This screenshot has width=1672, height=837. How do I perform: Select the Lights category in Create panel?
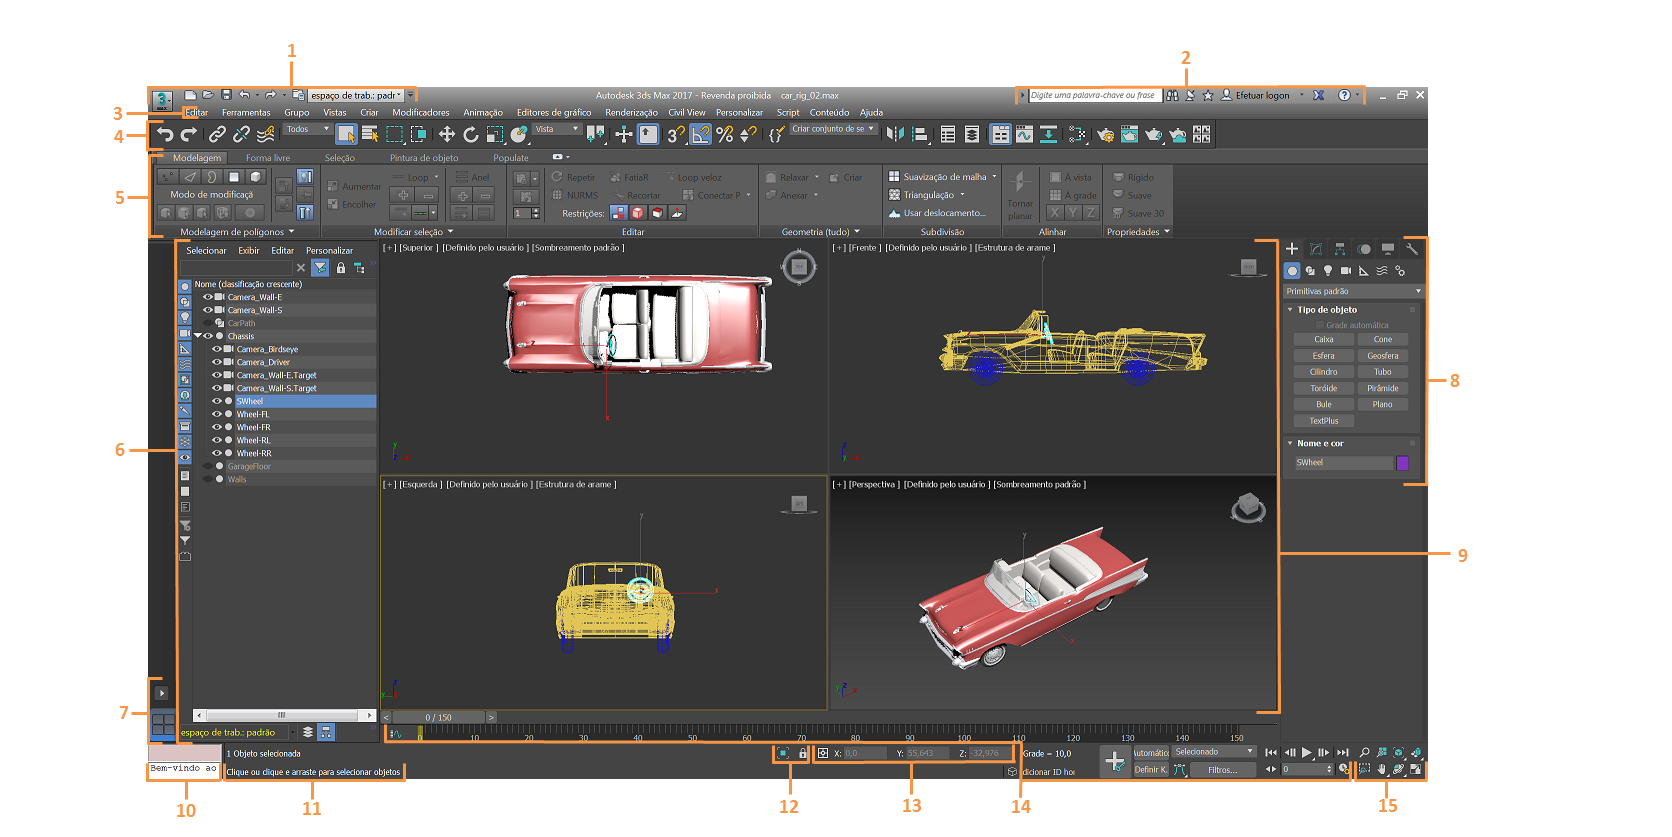(1328, 271)
